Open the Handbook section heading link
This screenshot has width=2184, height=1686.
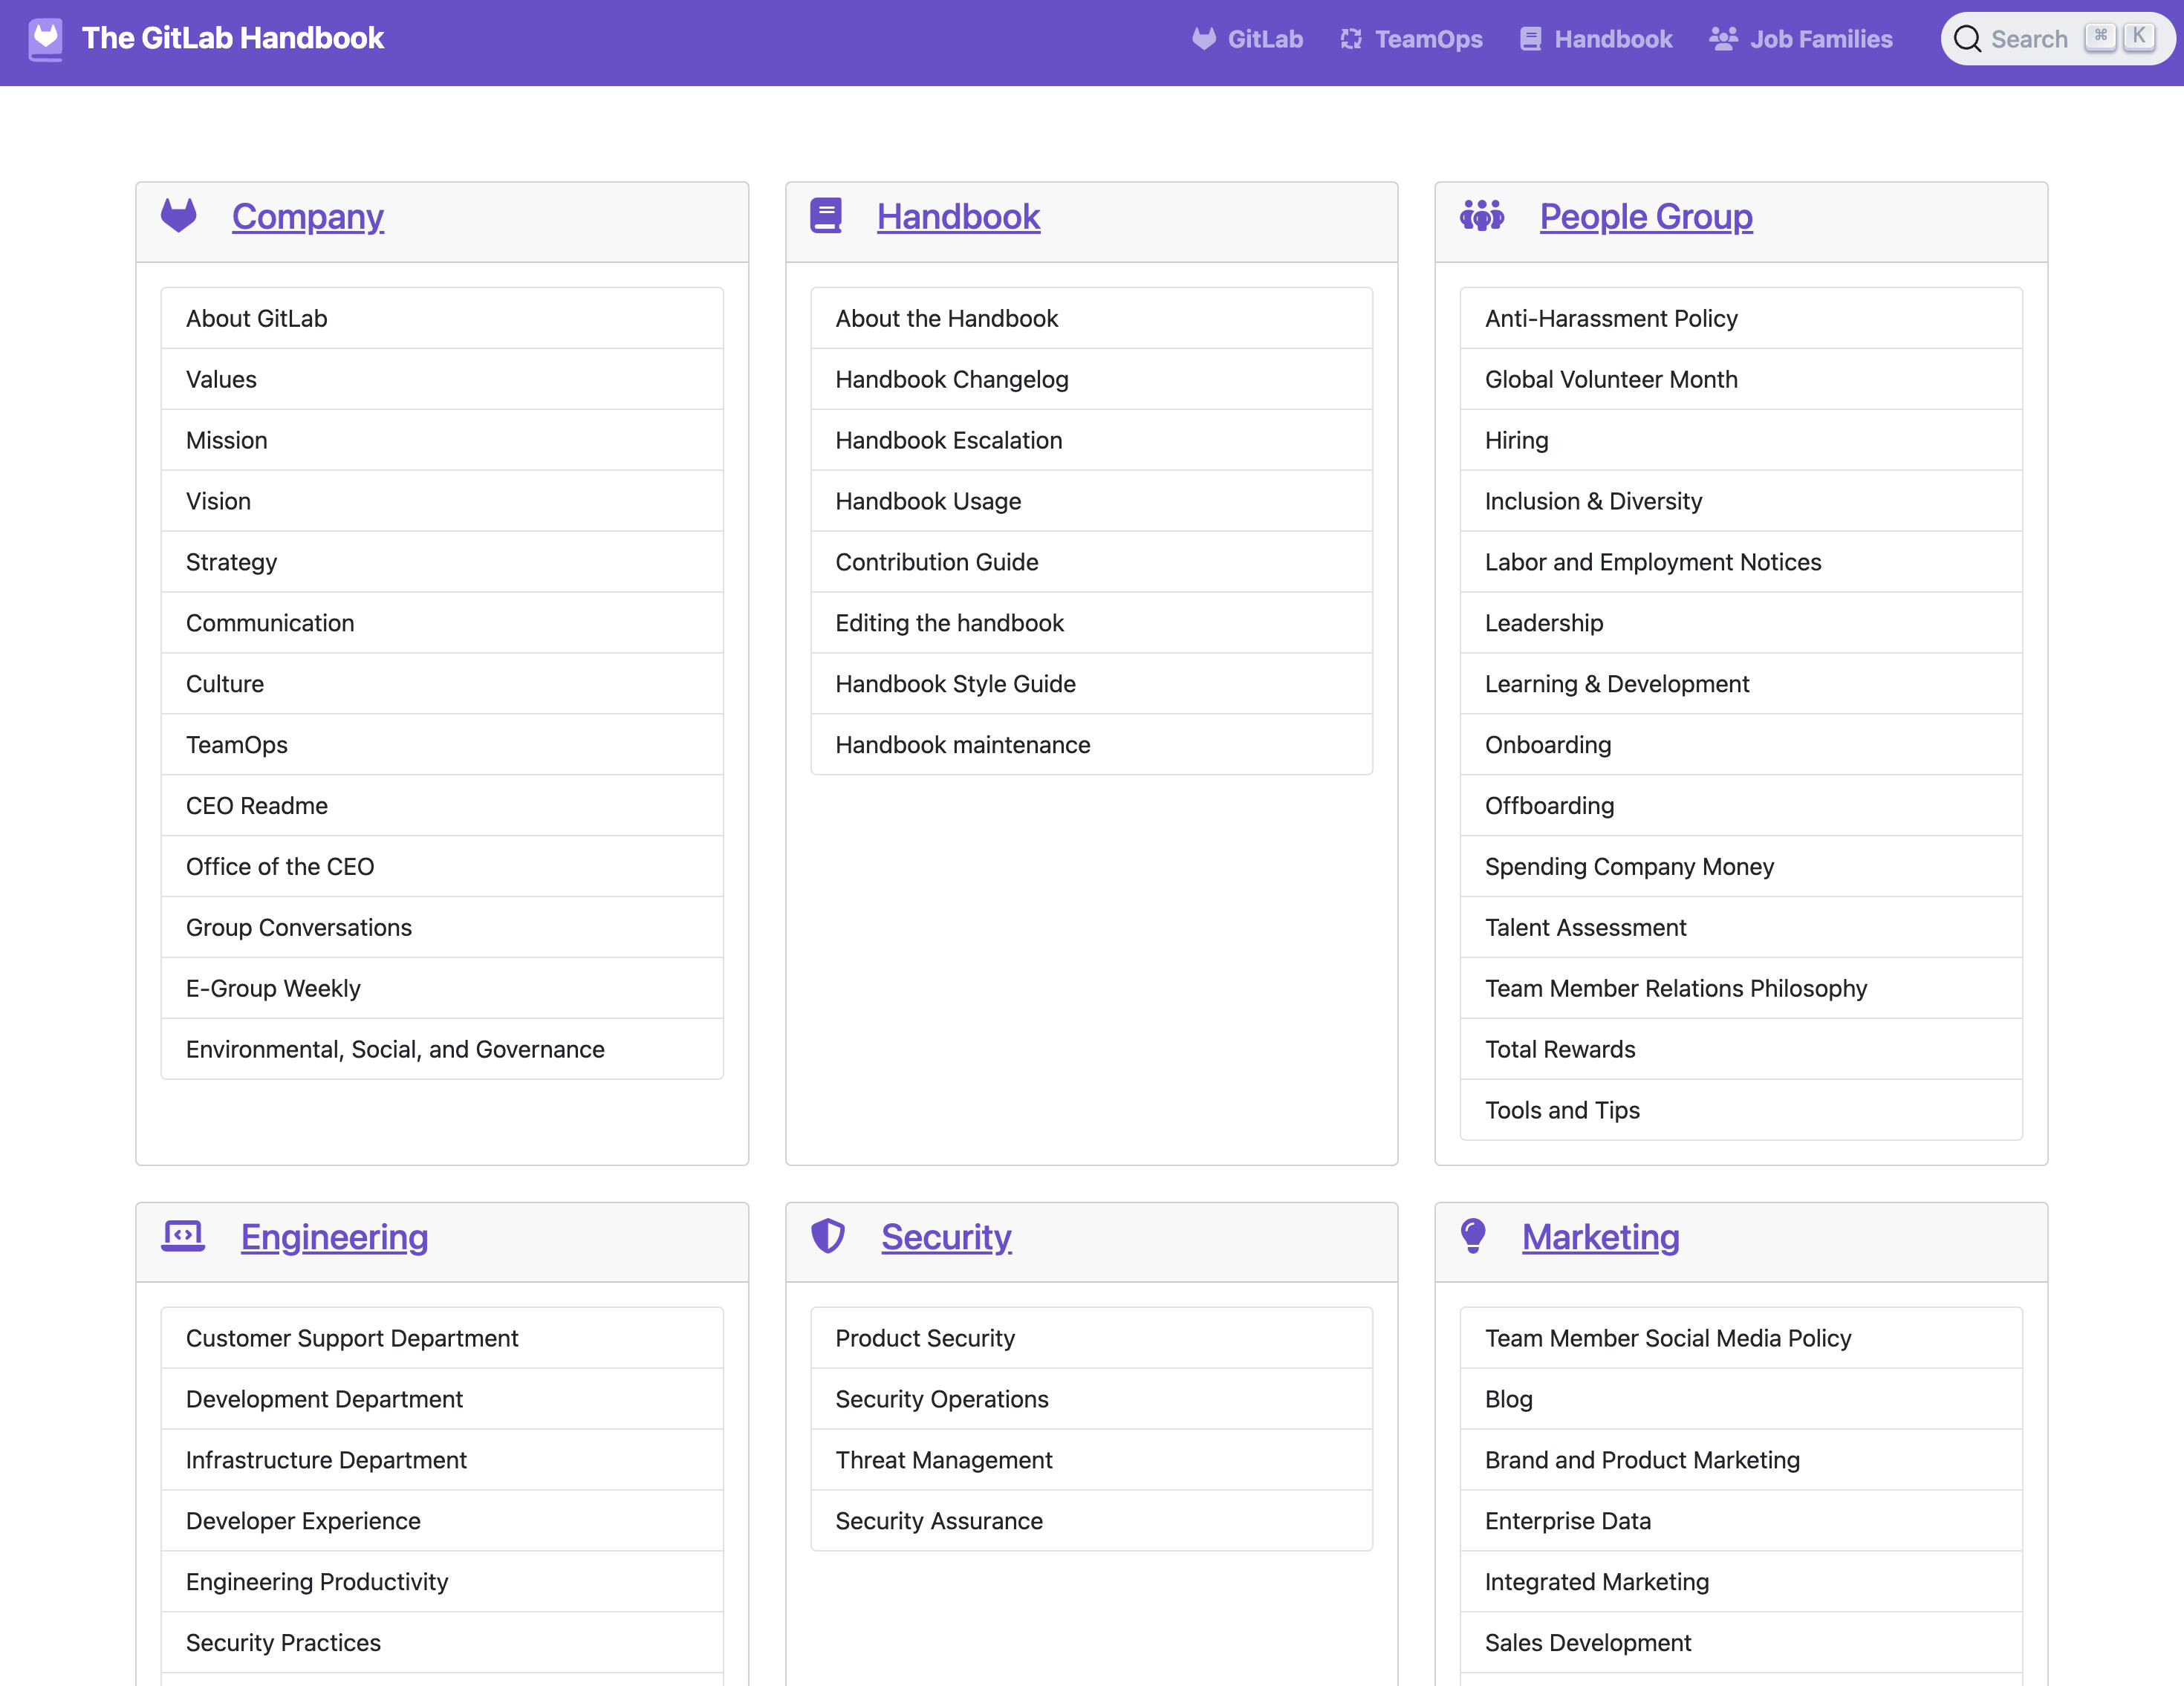tap(958, 216)
